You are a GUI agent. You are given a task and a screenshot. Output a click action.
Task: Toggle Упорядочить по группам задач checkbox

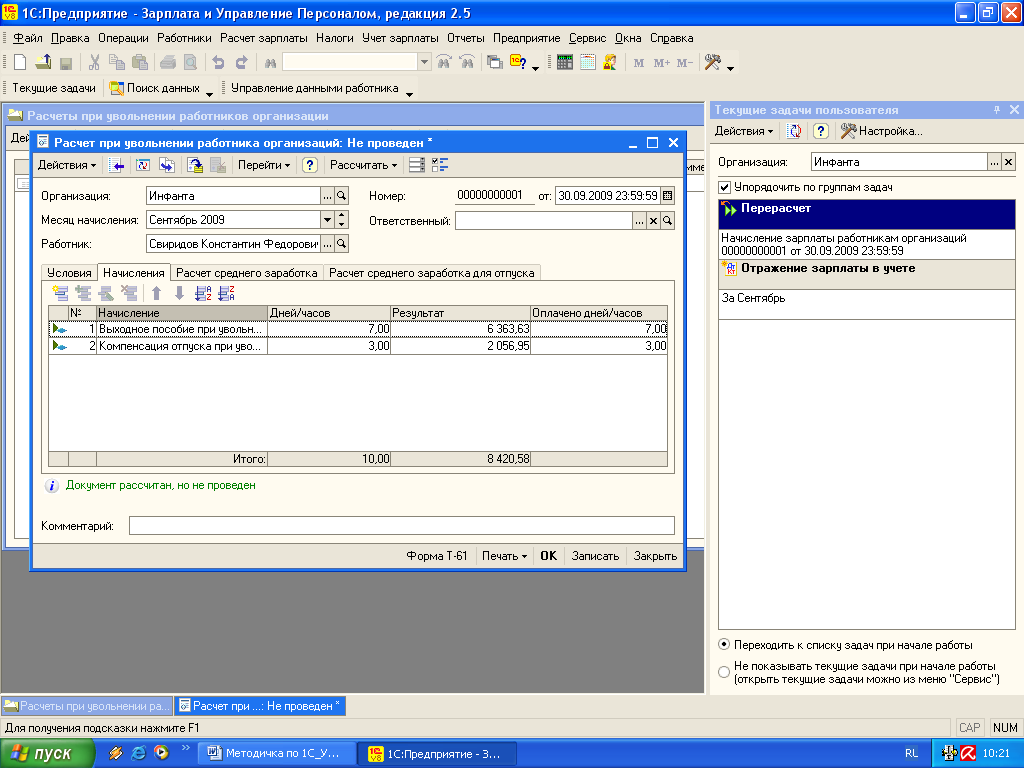point(724,187)
